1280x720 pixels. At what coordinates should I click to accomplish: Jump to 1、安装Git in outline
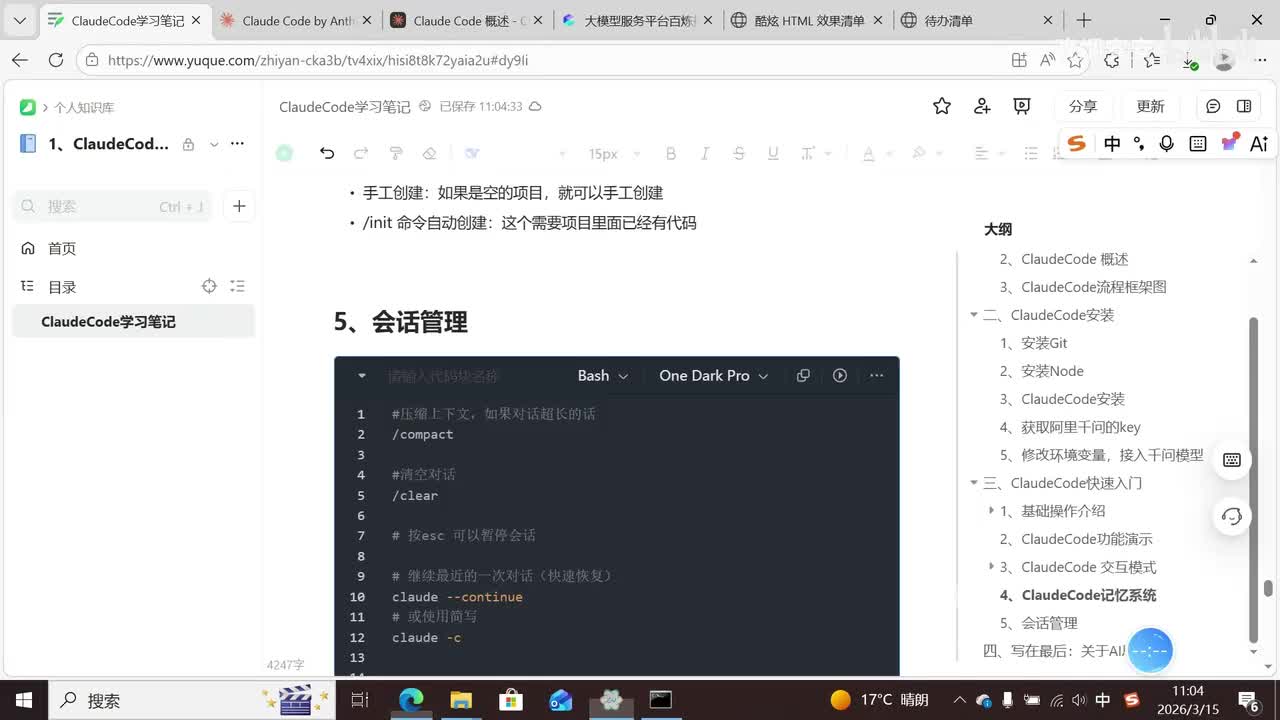[1033, 343]
